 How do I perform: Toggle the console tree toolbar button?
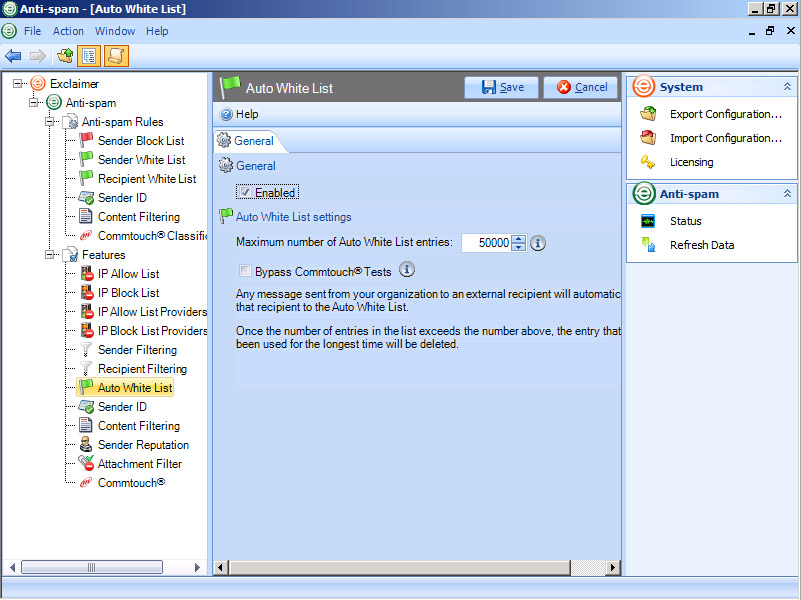89,56
